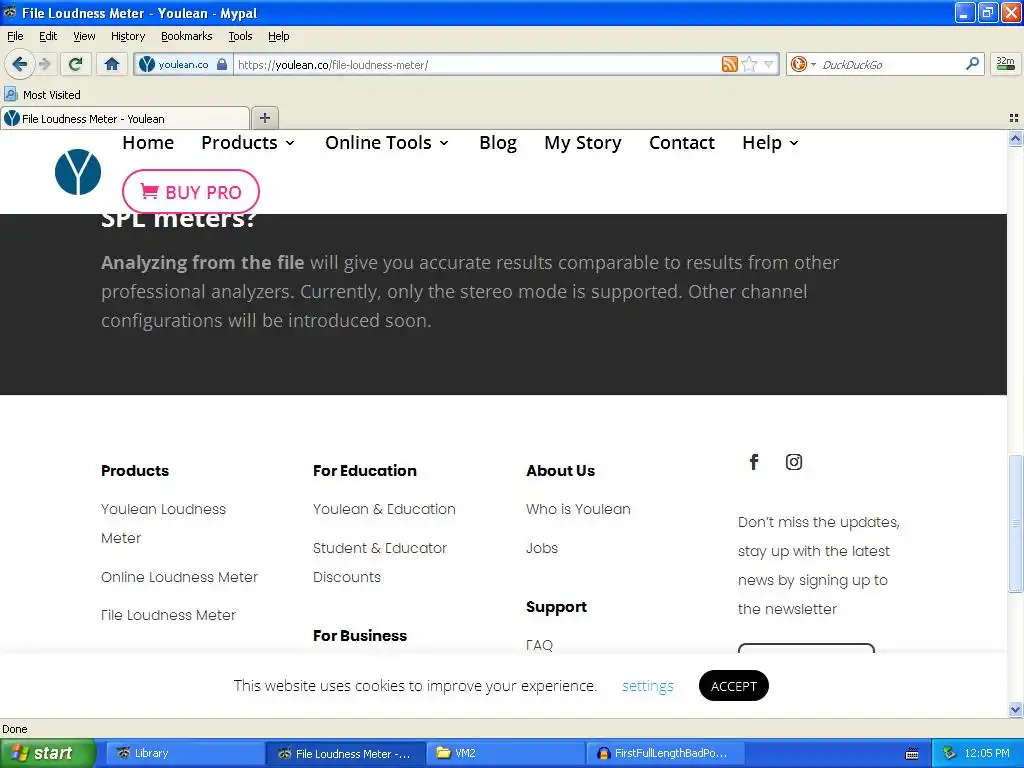Click the shopping cart BUY PRO button

click(191, 192)
